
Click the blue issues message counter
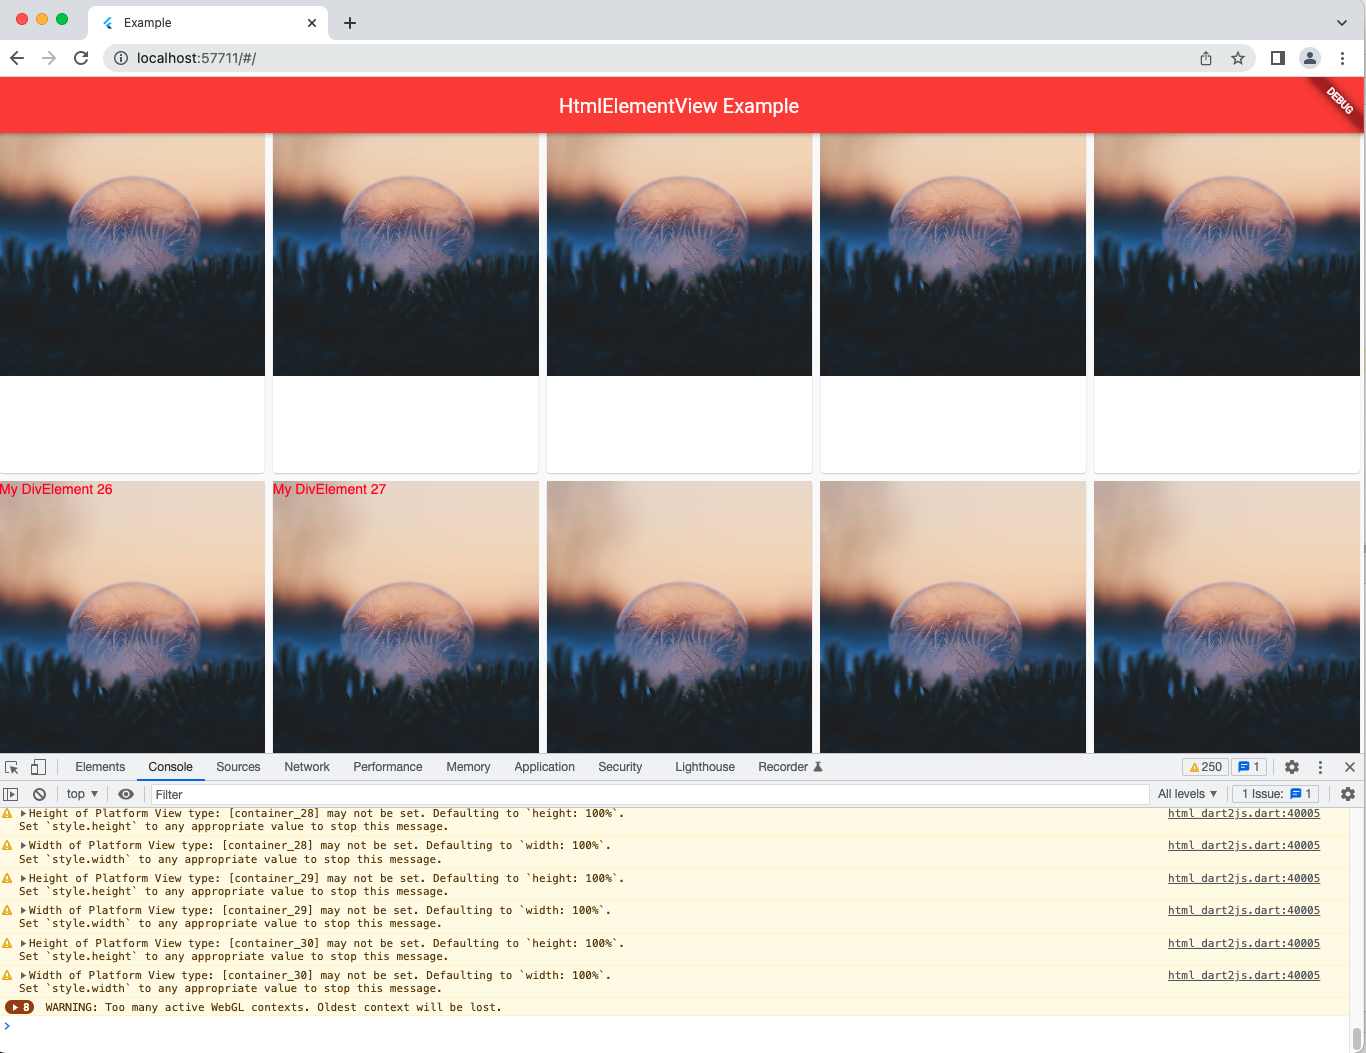[x=1248, y=766]
